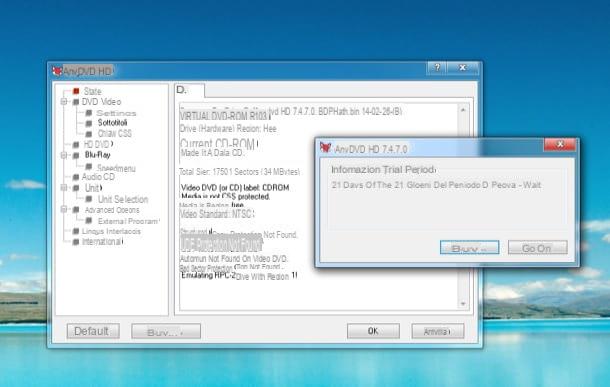Click the Default button

pos(93,331)
